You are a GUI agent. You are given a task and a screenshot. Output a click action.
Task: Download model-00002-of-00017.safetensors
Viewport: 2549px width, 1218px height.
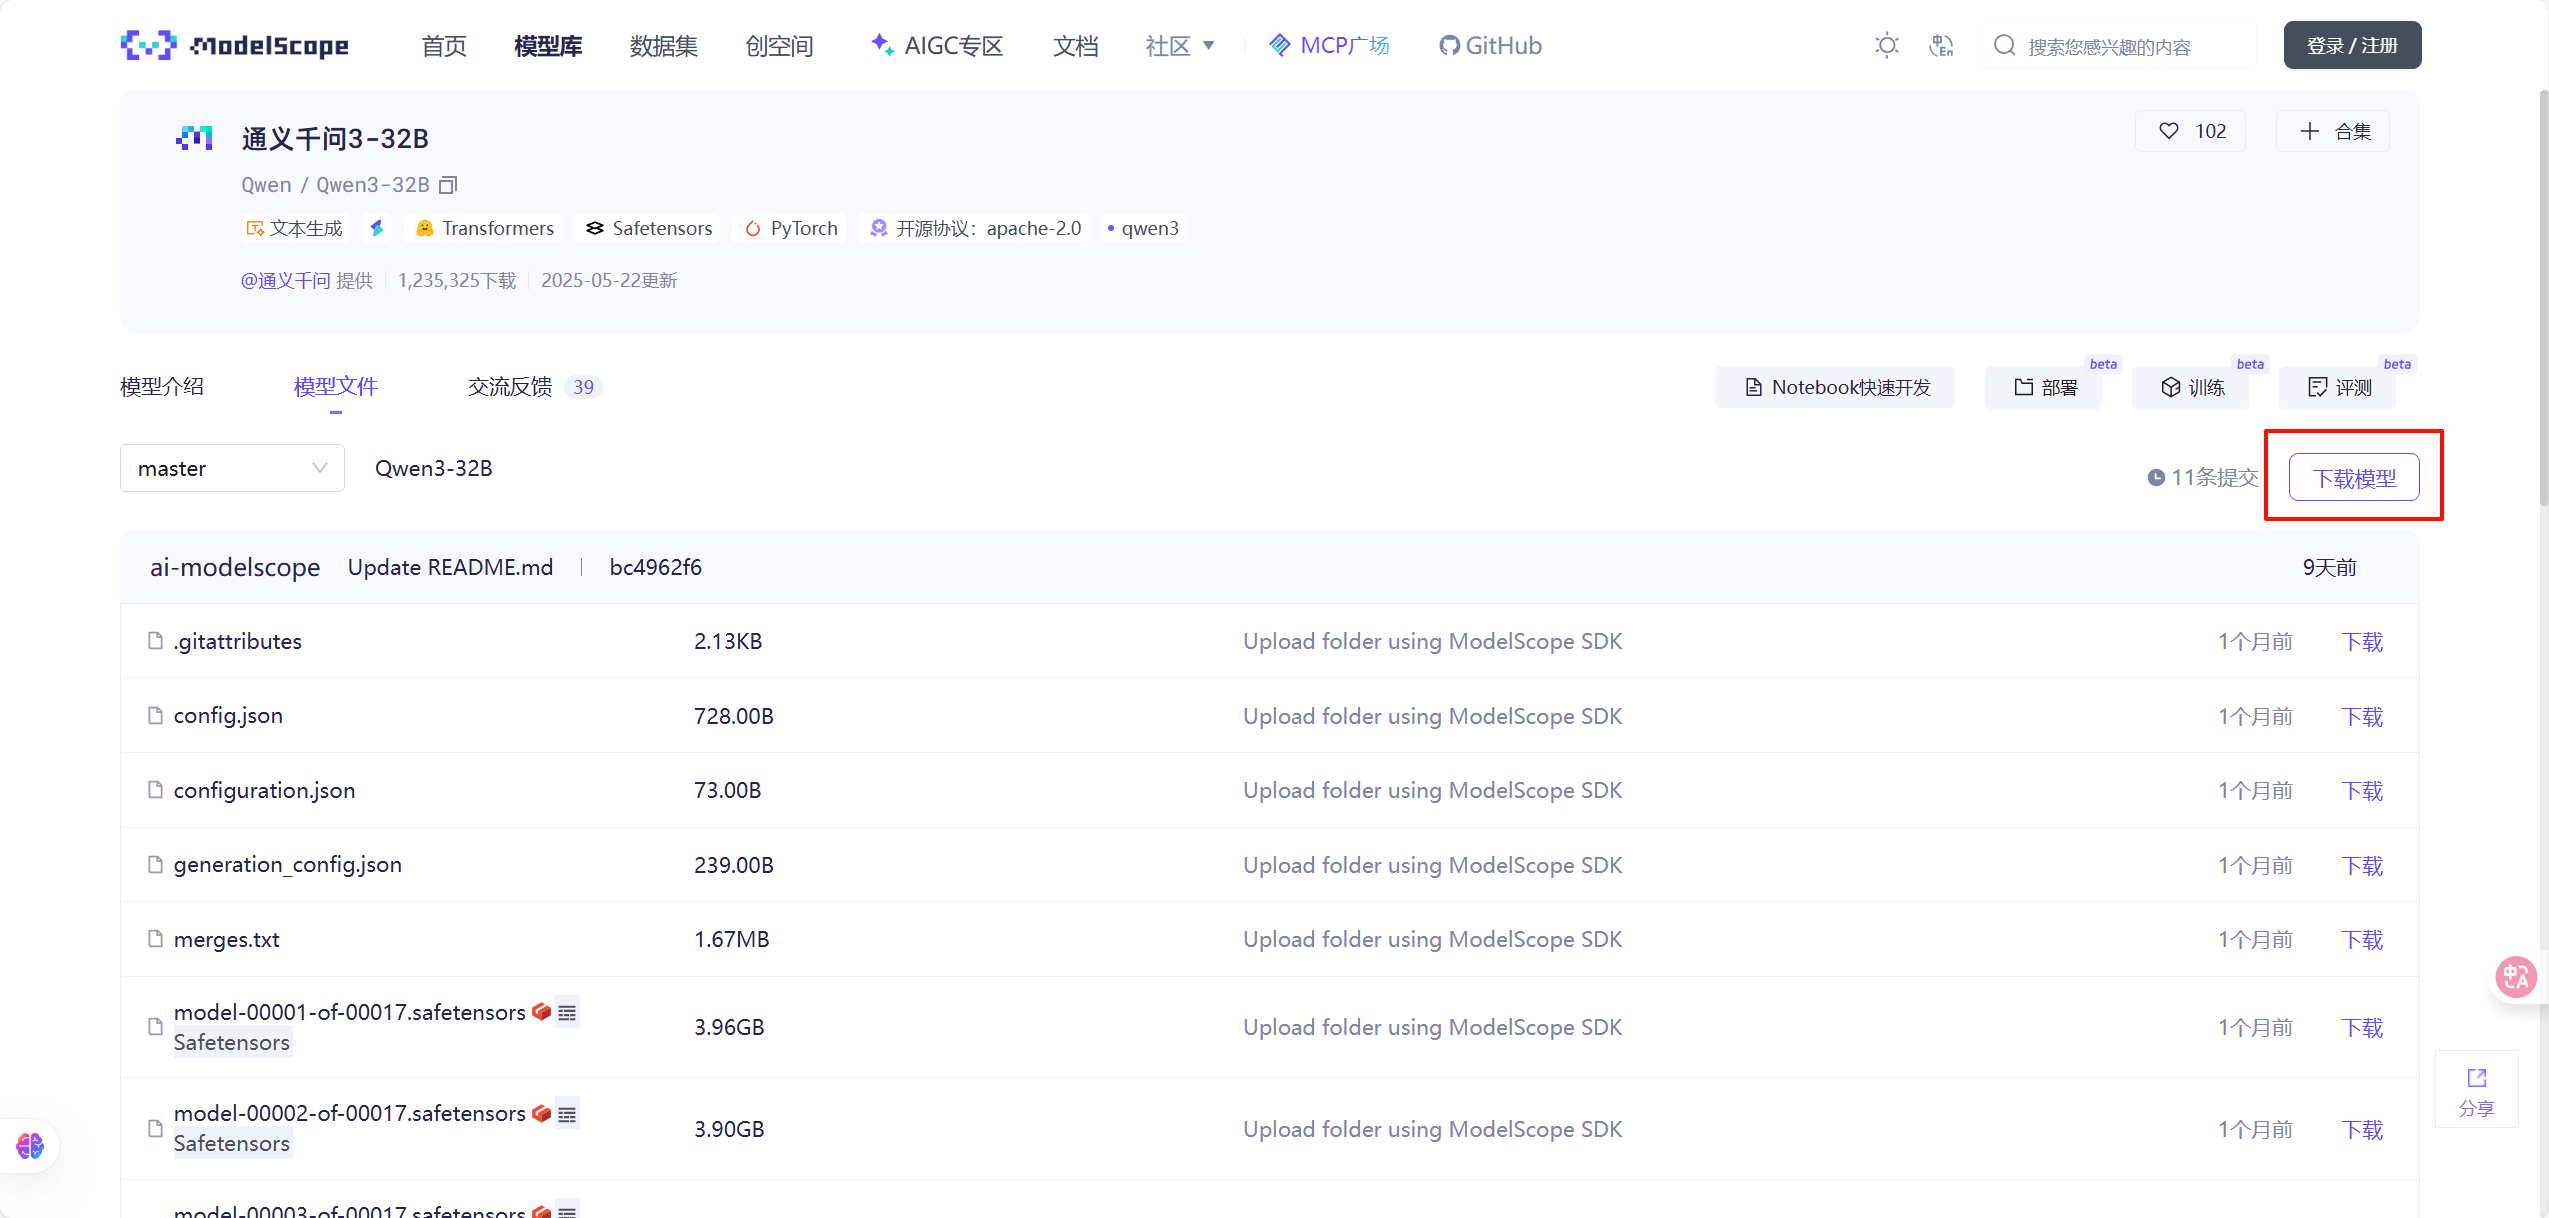click(x=2362, y=1129)
